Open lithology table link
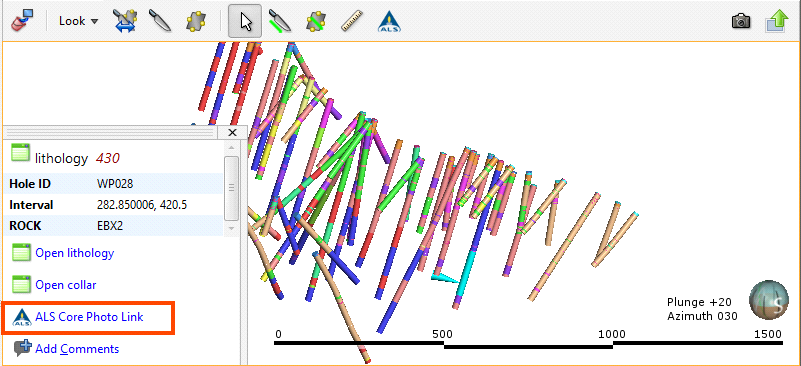The image size is (801, 366). coord(75,253)
